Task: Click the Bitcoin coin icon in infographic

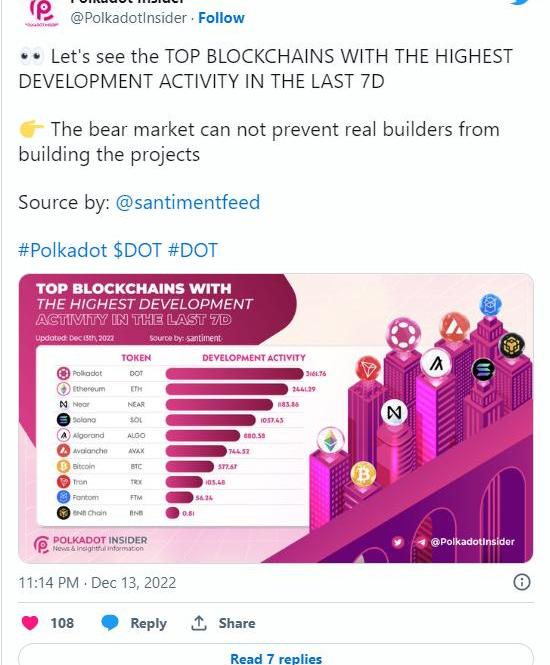Action: click(x=363, y=474)
